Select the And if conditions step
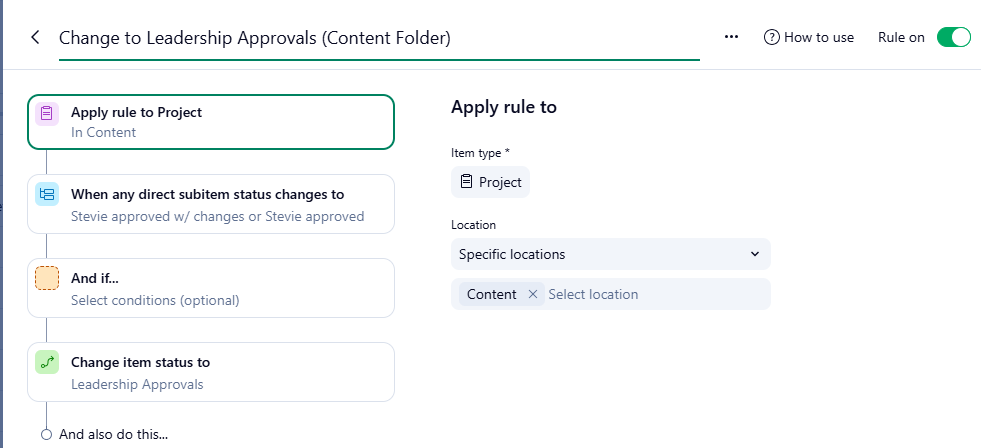Viewport: 981px width, 448px height. (x=210, y=288)
